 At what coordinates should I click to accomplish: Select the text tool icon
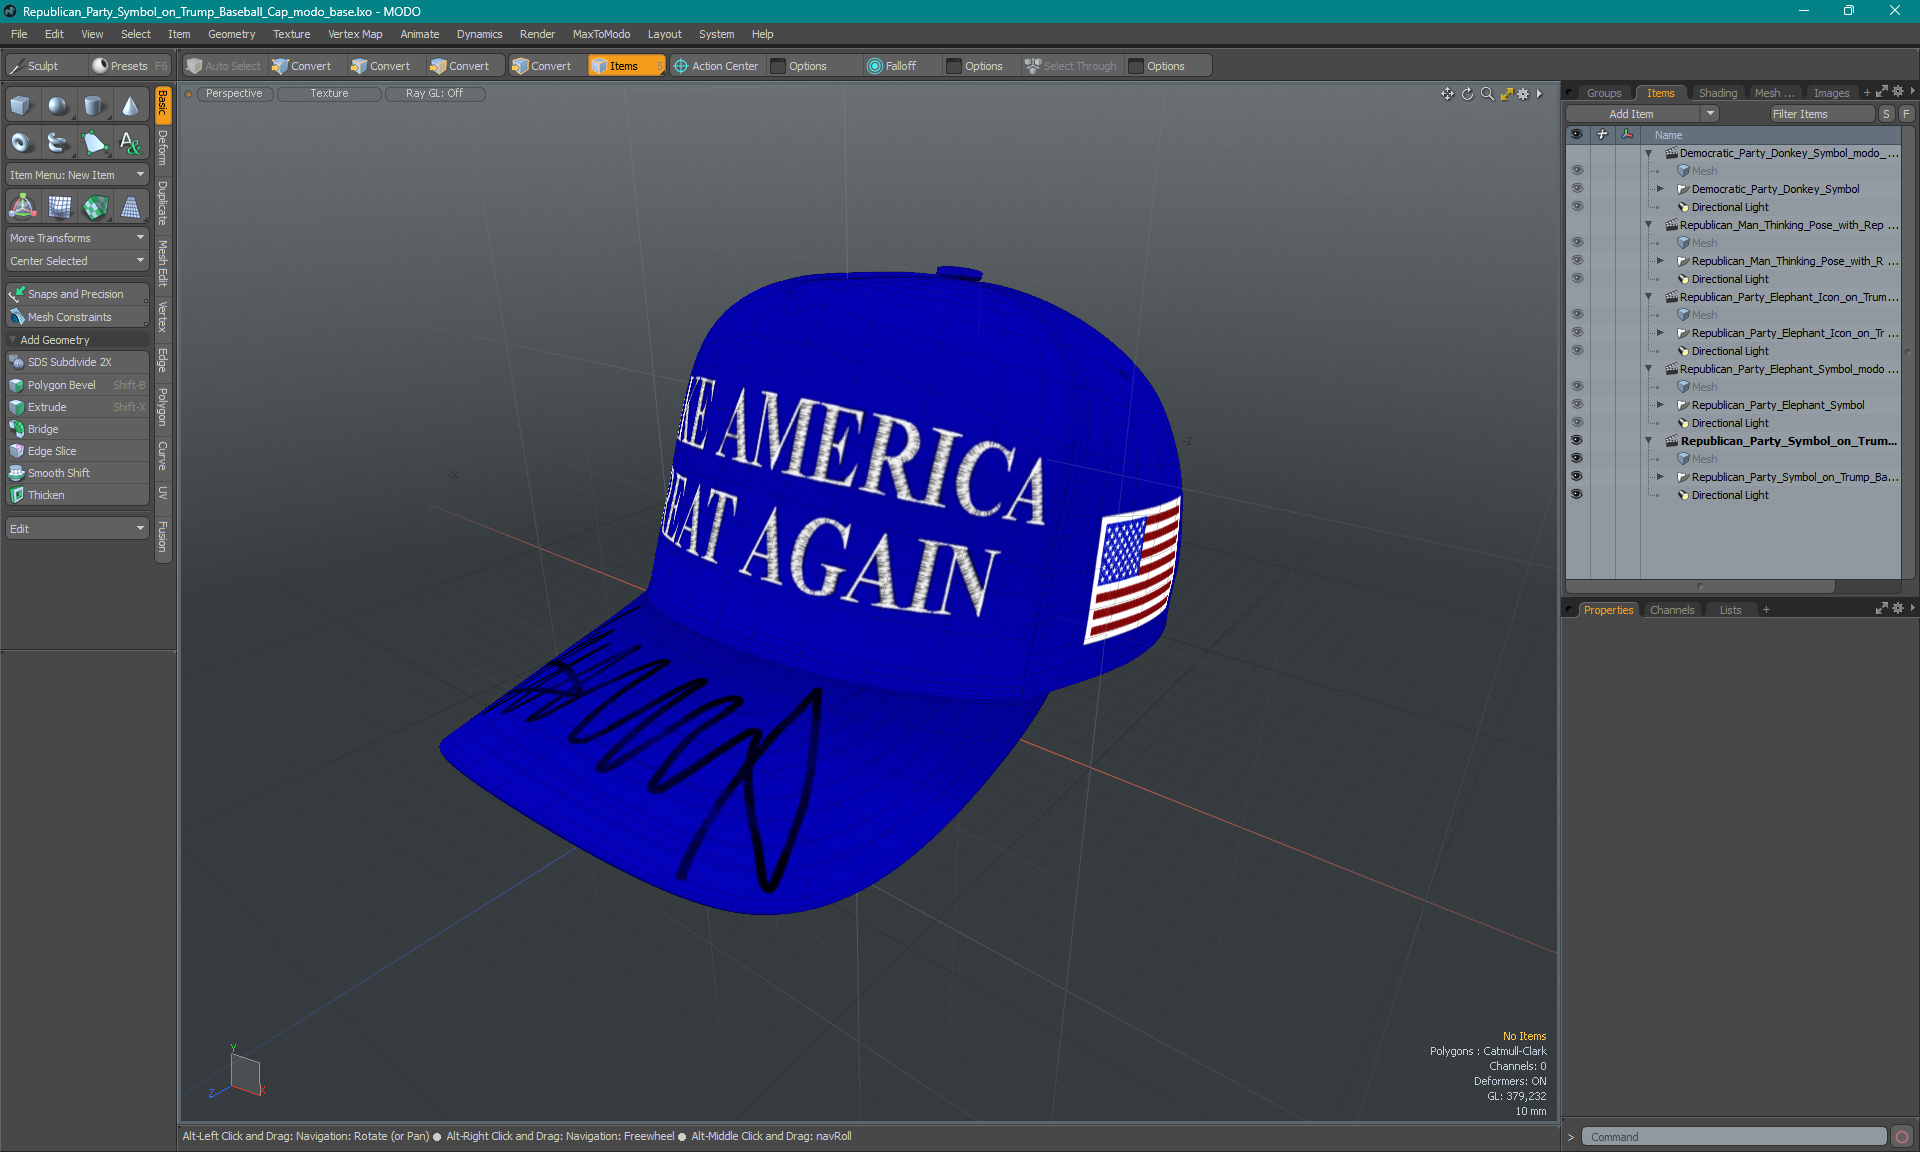click(x=131, y=143)
